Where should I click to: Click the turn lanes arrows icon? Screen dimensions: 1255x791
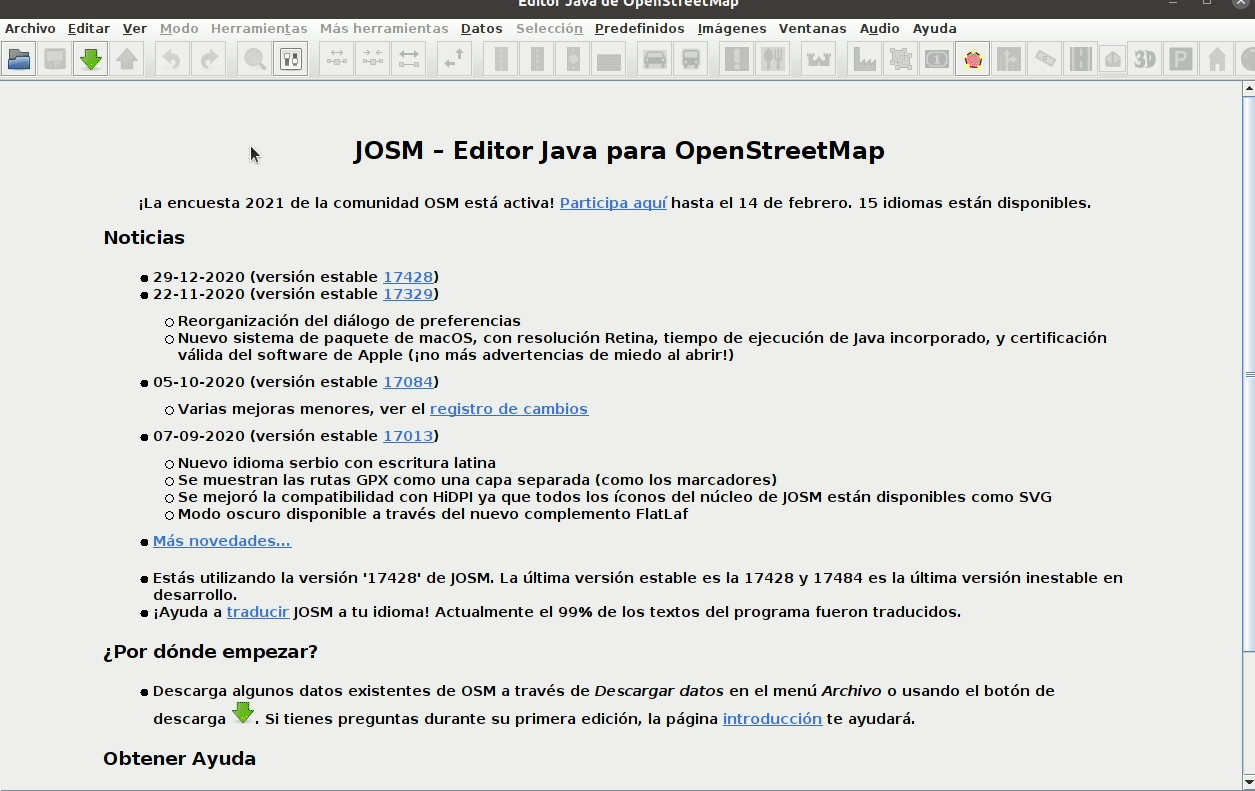[x=1009, y=60]
